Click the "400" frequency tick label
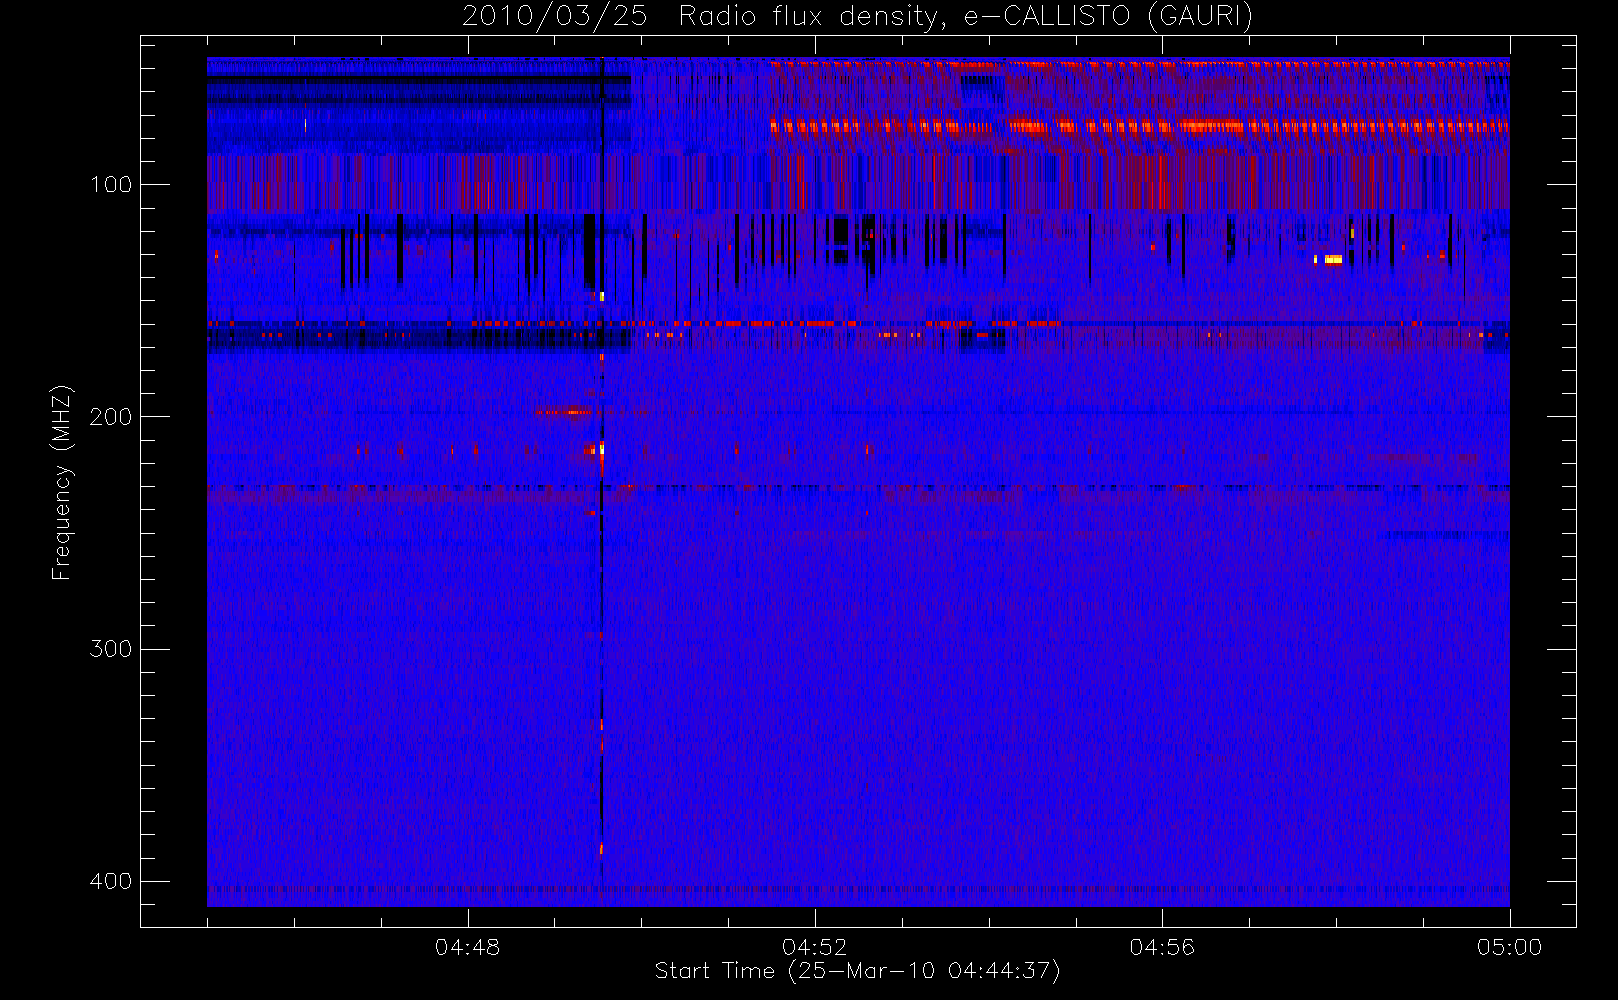The height and width of the screenshot is (1000, 1618). [x=110, y=881]
